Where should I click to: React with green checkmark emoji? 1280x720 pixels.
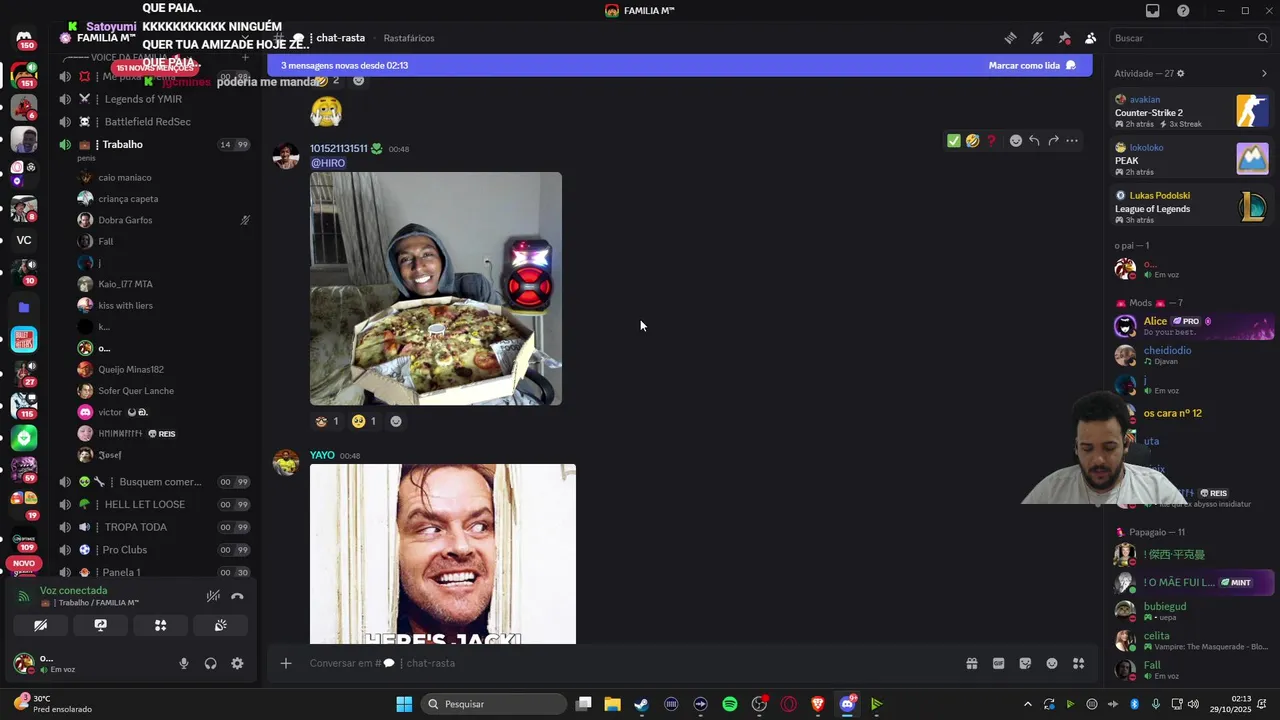coord(954,141)
